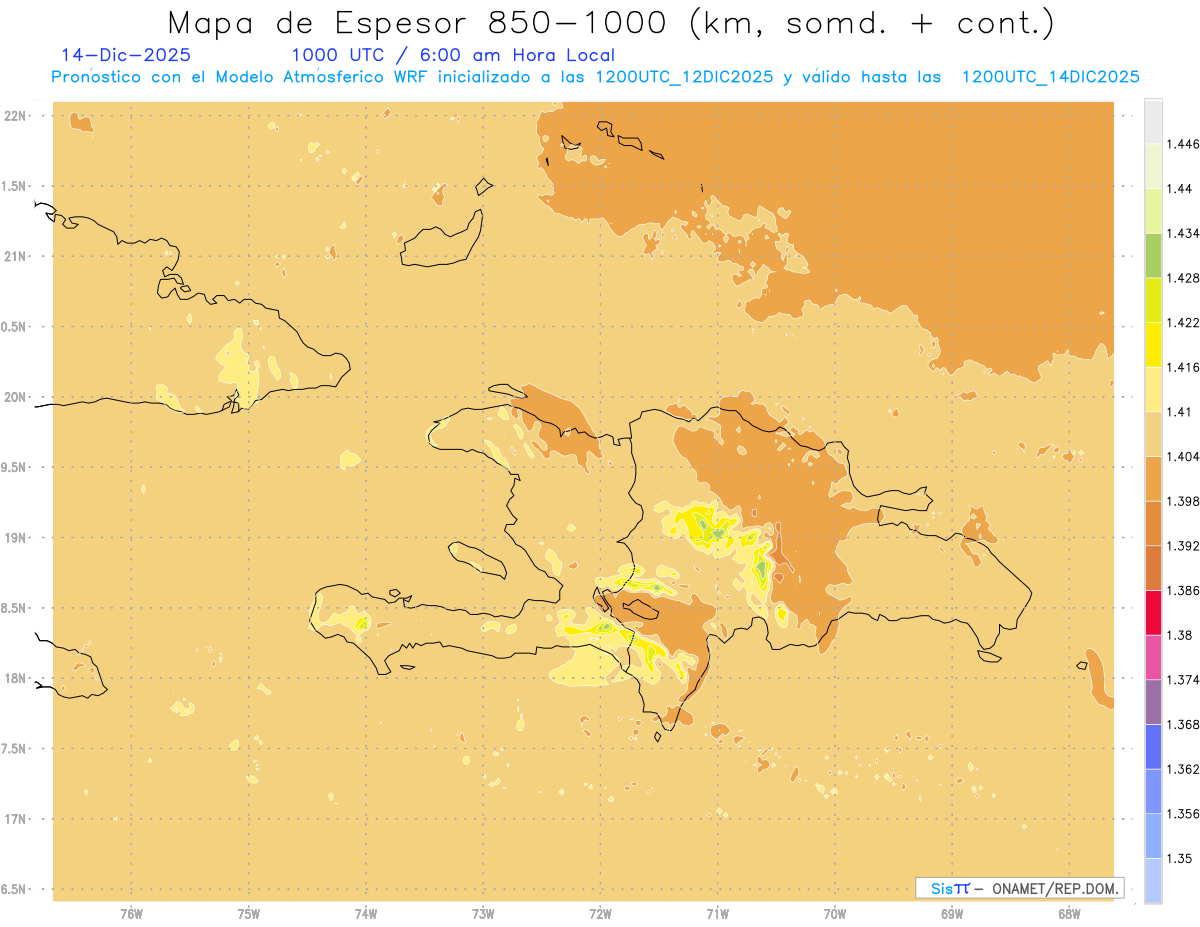This screenshot has height=927, width=1200.
Task: Click the legend value 1.392
Action: coord(1184,546)
